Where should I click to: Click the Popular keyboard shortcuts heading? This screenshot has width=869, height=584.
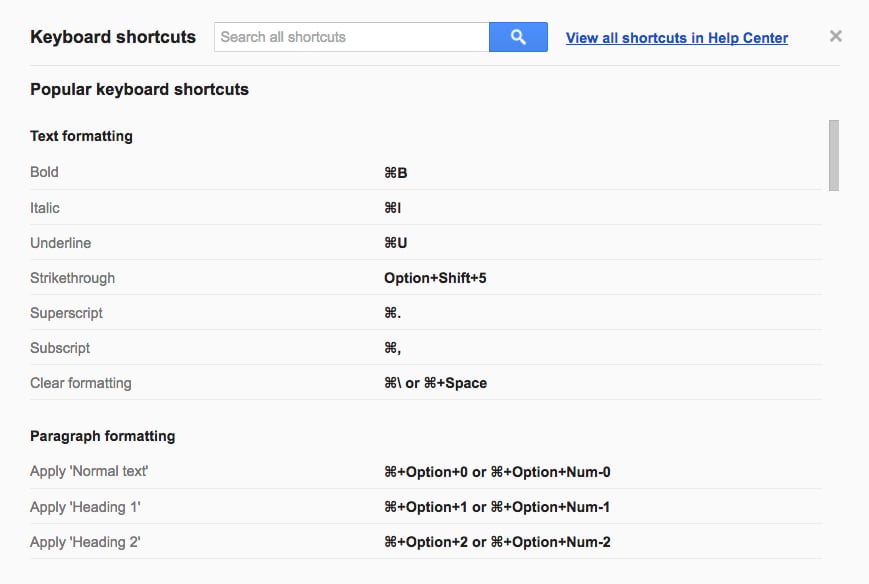(139, 89)
